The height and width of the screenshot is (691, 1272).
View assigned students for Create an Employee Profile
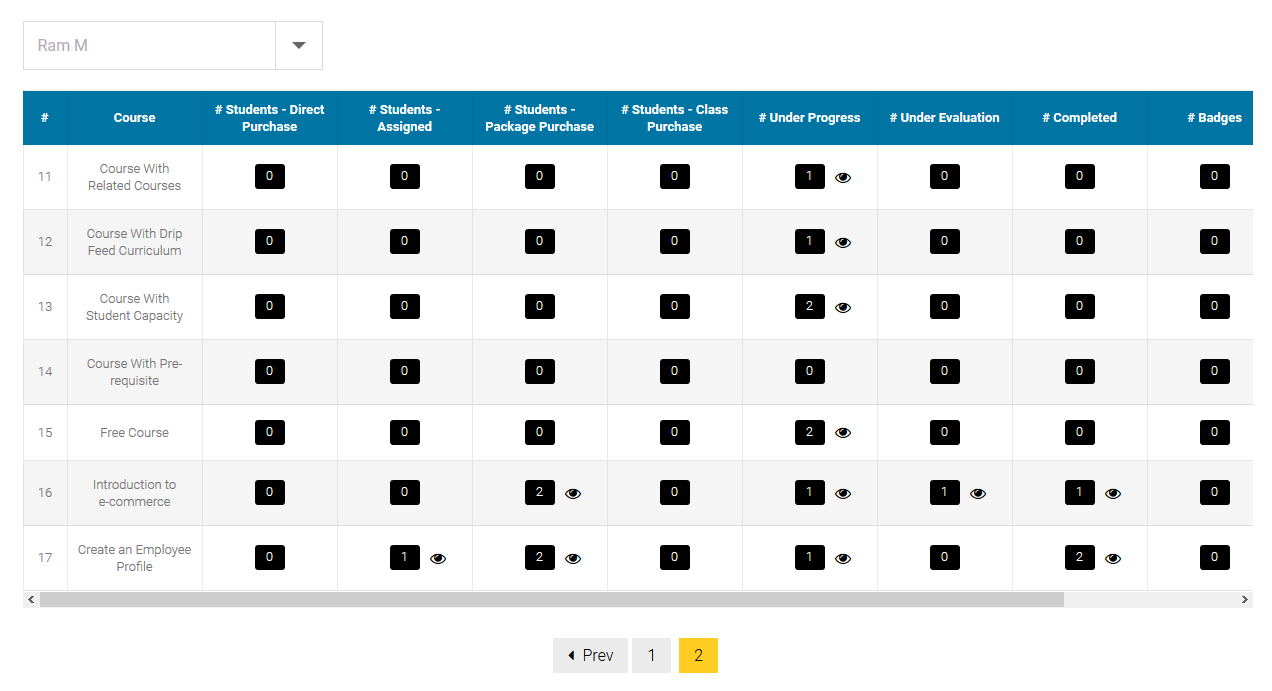(438, 558)
